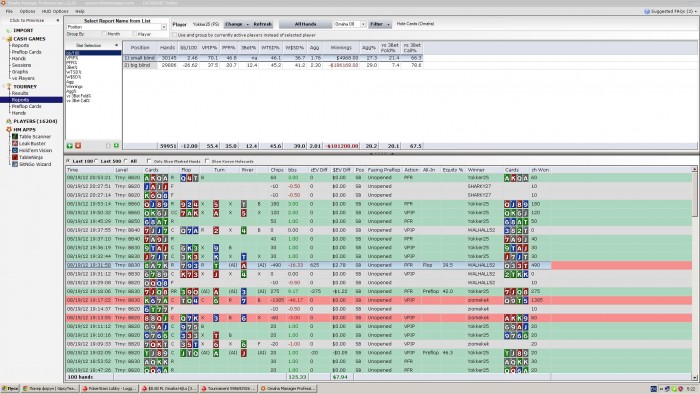Viewport: 700px width, 394px height.
Task: Toggle Group By Player checkbox
Action: coord(134,34)
